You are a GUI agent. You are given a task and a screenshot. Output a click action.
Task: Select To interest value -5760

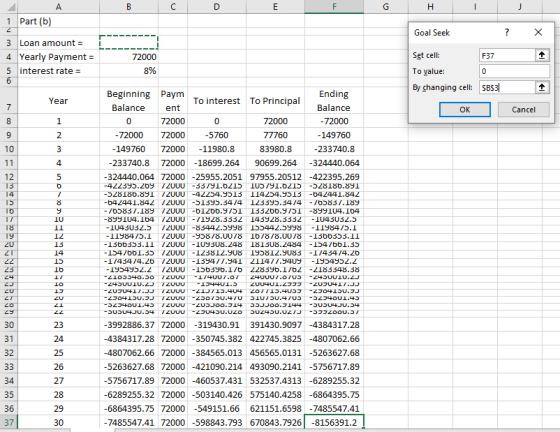217,135
